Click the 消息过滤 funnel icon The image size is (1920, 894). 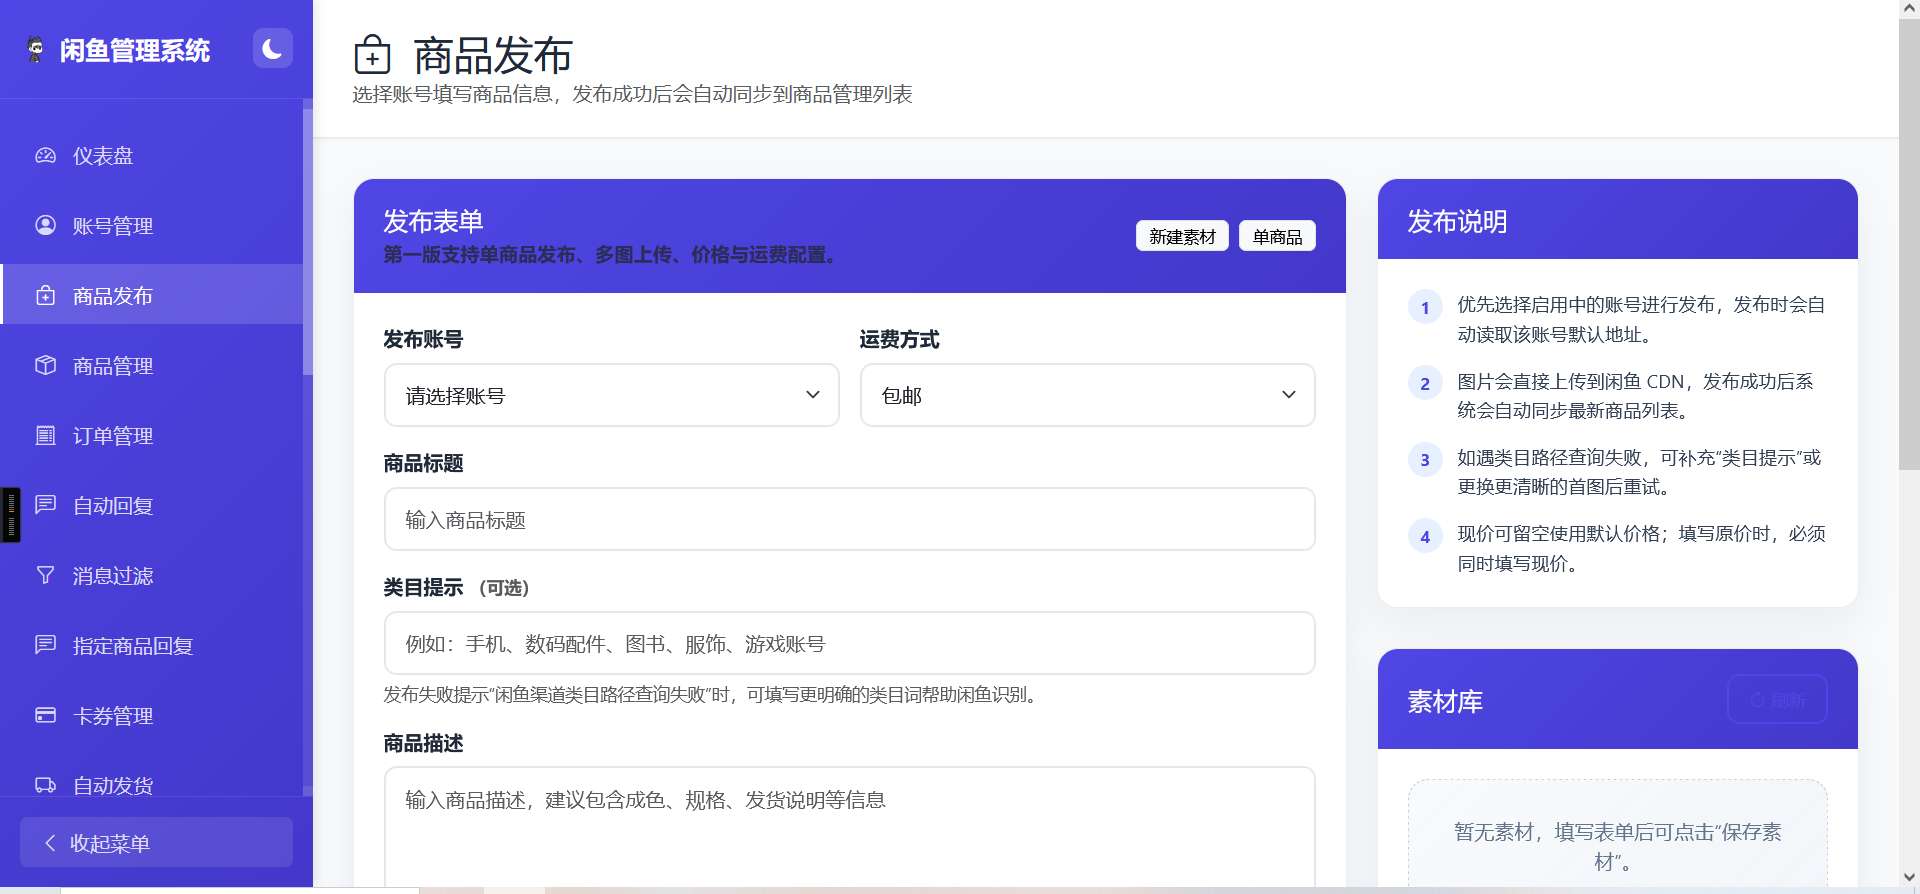(x=45, y=575)
